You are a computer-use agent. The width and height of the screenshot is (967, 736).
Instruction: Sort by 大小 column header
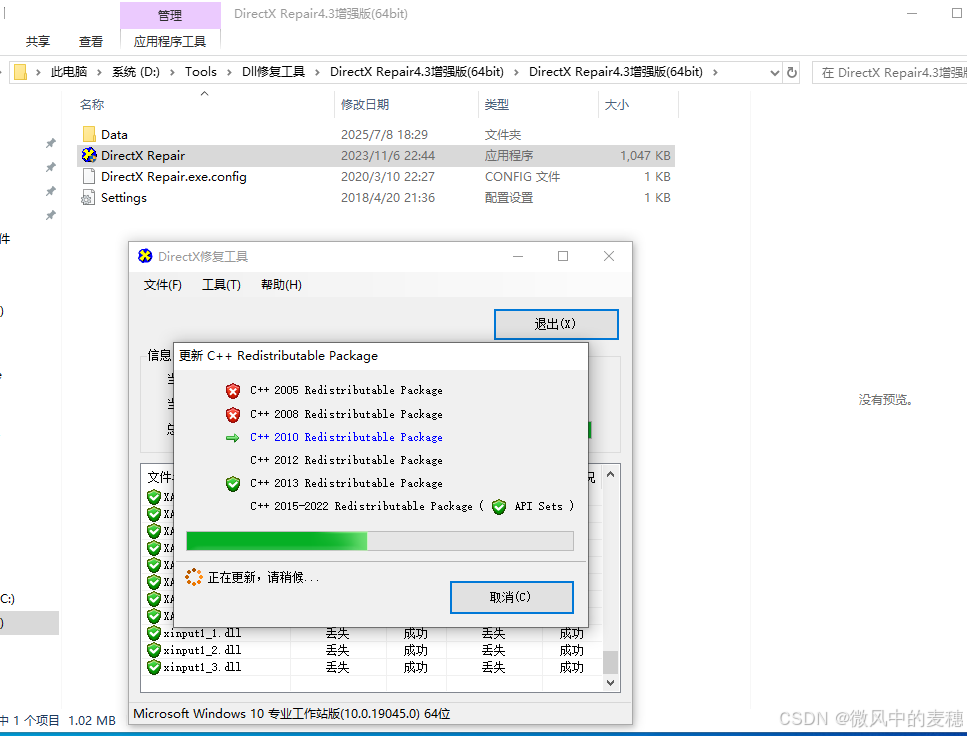[x=616, y=105]
